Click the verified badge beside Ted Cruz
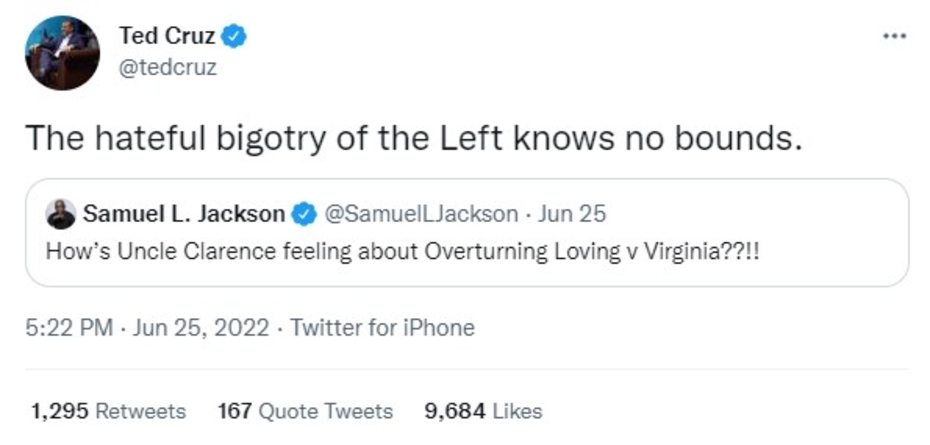 234,38
